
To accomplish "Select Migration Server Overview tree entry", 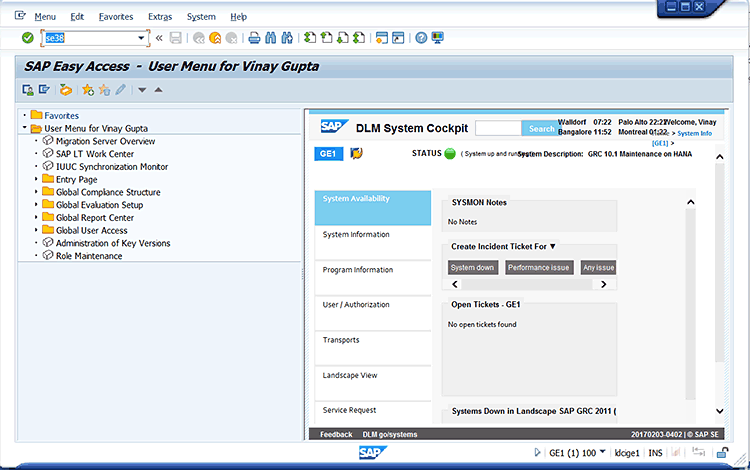I will (x=105, y=141).
